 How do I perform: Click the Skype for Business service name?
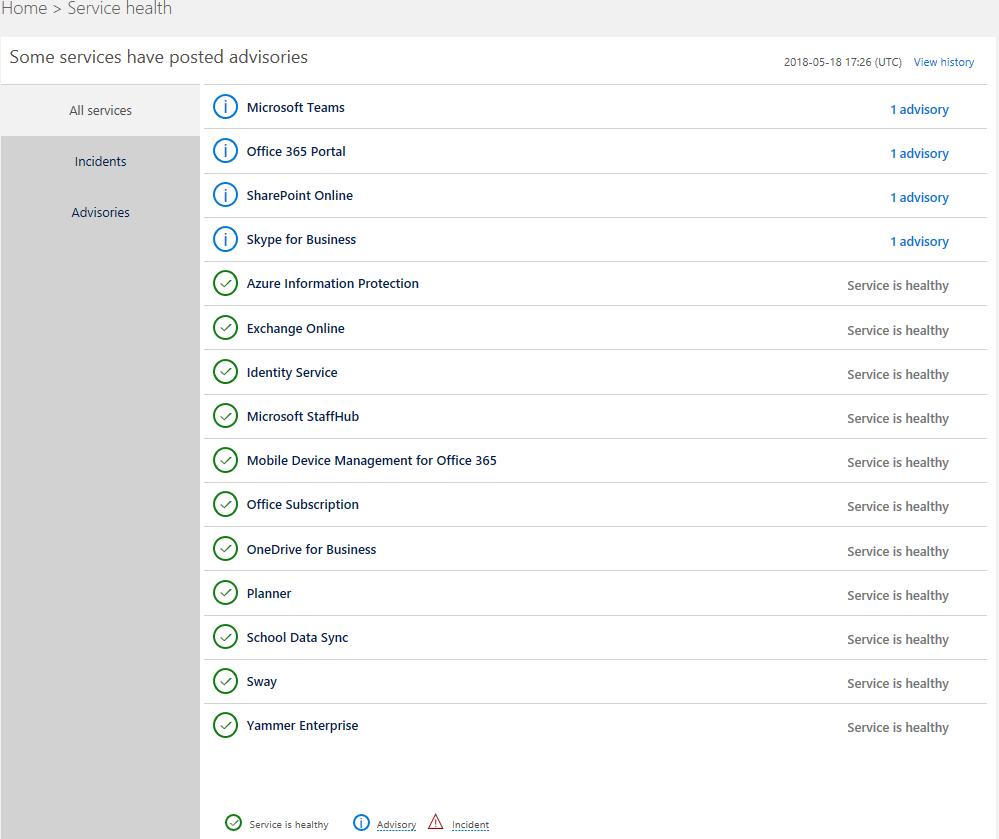301,239
